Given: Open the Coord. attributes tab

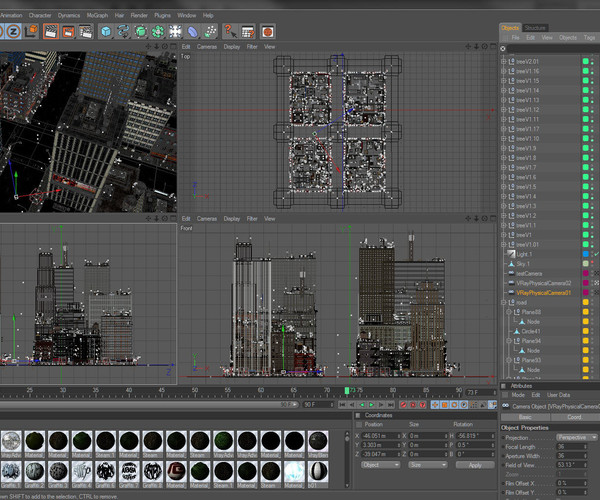Looking at the screenshot, I should pyautogui.click(x=574, y=417).
